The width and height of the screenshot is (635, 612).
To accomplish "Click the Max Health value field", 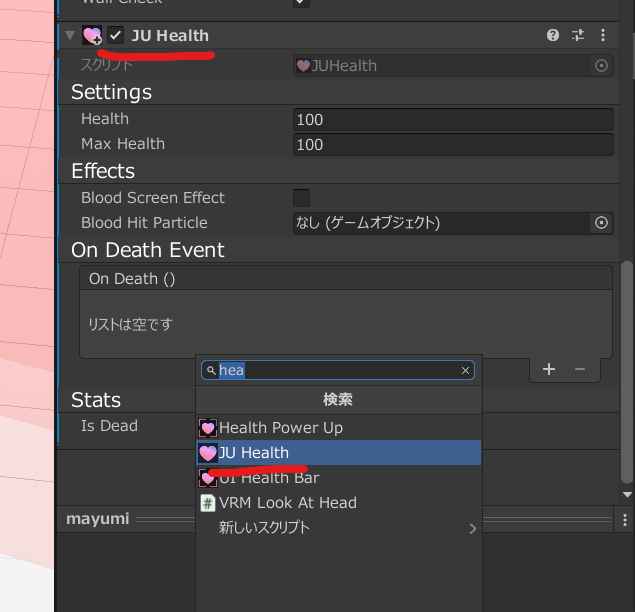I will tap(452, 145).
